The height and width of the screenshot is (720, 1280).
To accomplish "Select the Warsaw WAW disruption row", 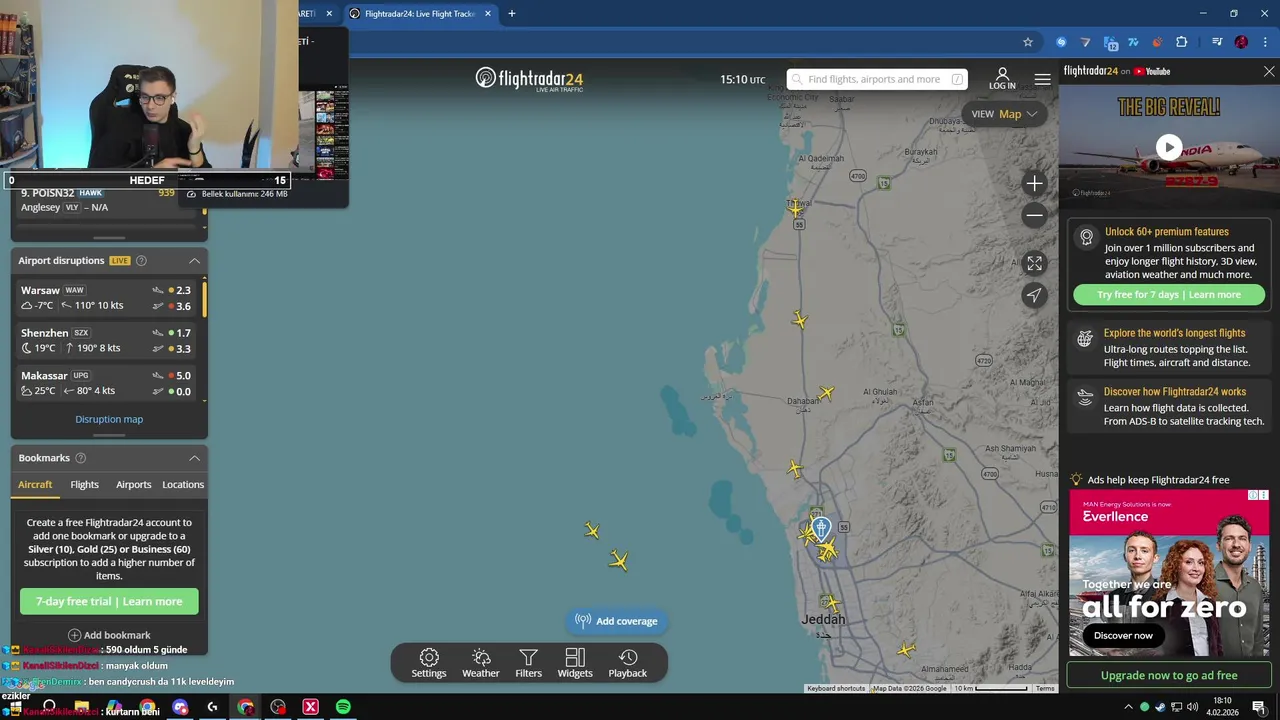I will point(106,298).
